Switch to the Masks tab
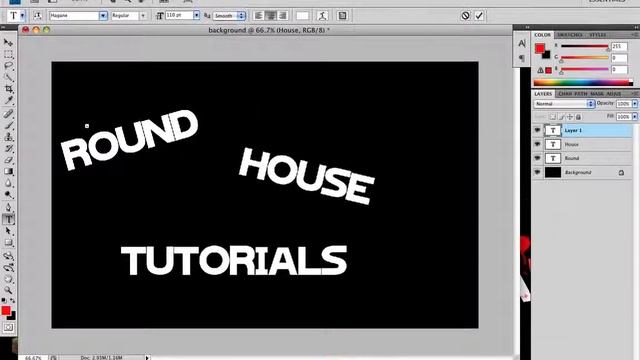The width and height of the screenshot is (640, 360). click(597, 94)
